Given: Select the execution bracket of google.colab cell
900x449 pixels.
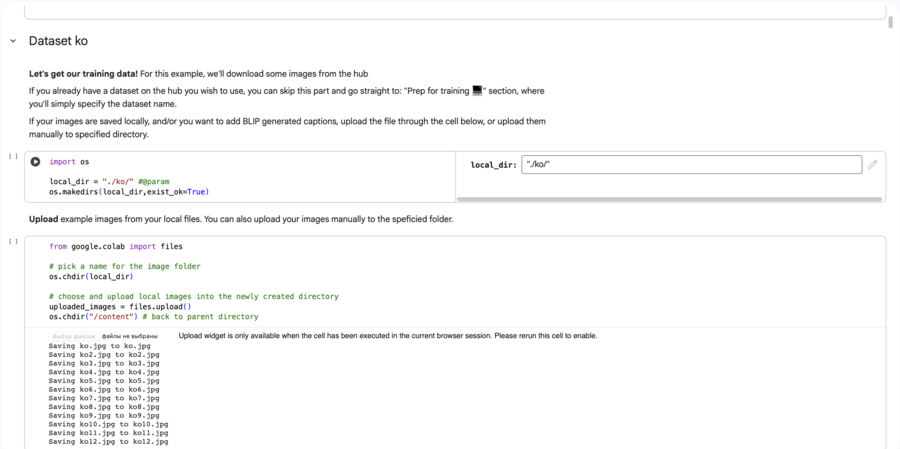Looking at the screenshot, I should pos(13,241).
